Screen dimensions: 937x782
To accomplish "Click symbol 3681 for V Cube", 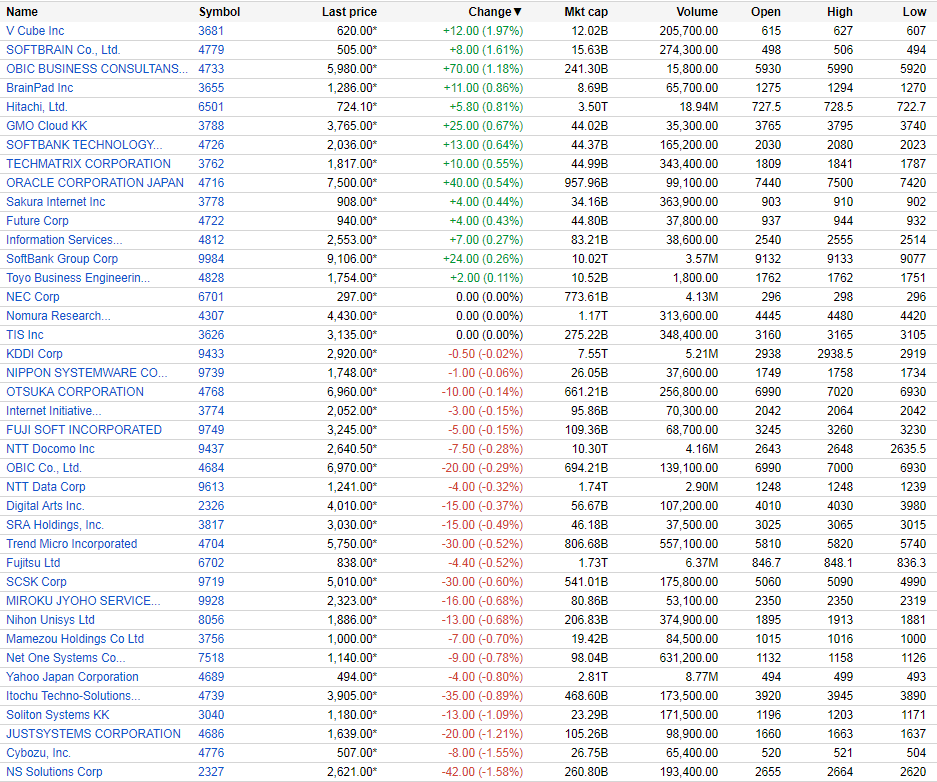I will (211, 31).
